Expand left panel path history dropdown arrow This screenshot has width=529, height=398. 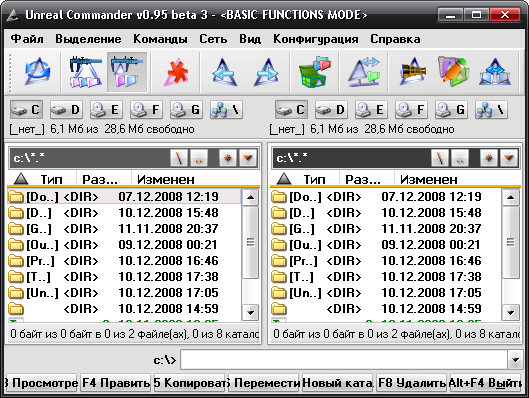click(248, 158)
